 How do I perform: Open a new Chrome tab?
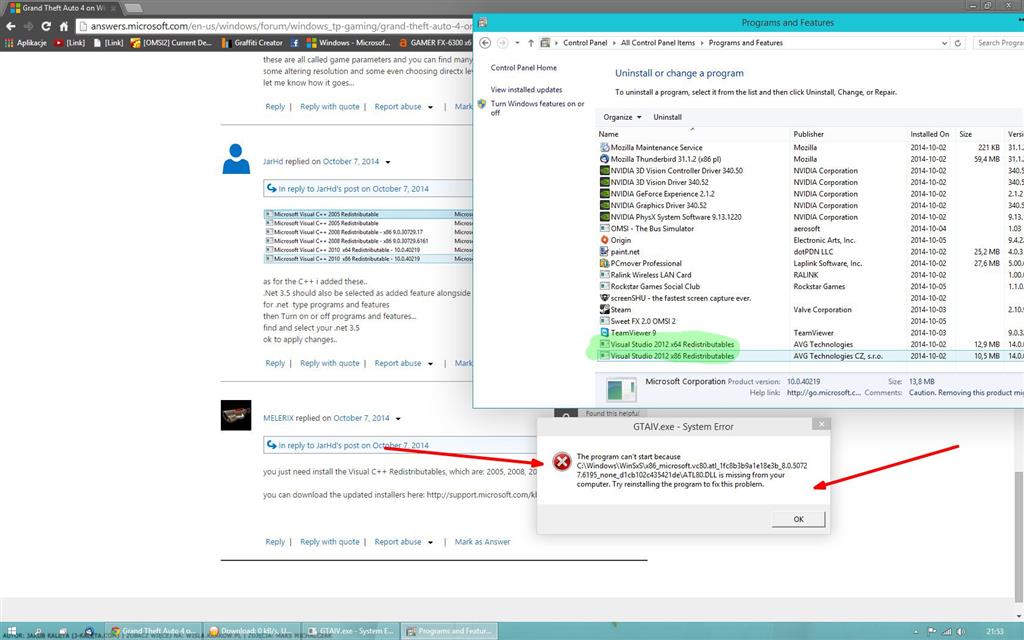pyautogui.click(x=133, y=8)
